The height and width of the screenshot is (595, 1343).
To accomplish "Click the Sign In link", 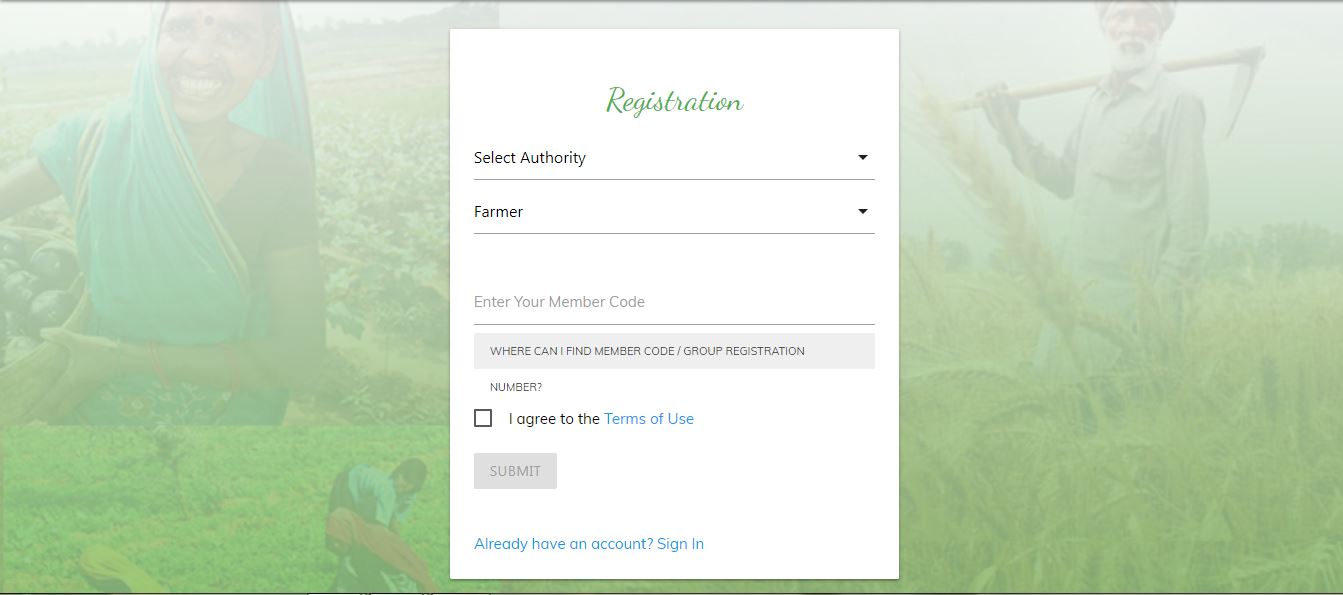I will pyautogui.click(x=680, y=543).
